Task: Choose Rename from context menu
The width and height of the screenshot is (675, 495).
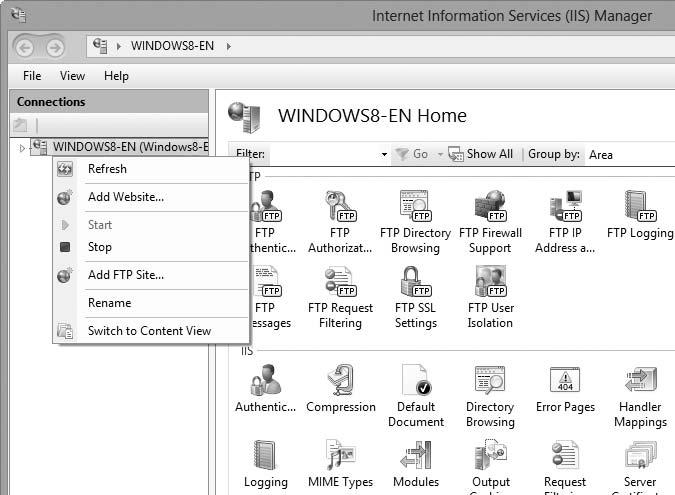Action: [151, 303]
